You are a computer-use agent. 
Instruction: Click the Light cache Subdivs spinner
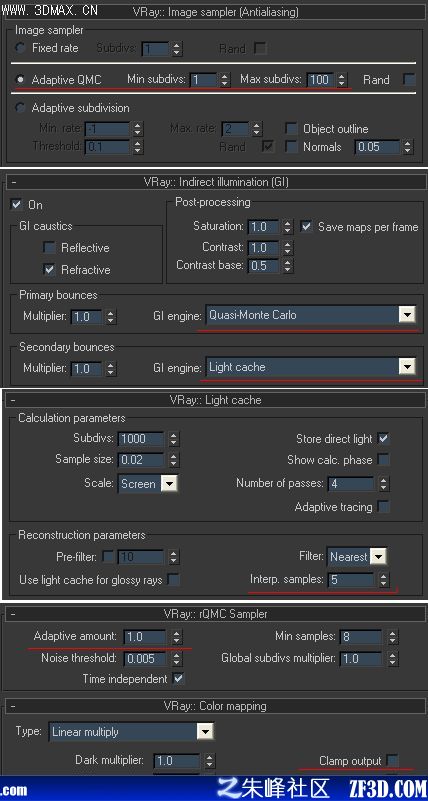pyautogui.click(x=174, y=438)
